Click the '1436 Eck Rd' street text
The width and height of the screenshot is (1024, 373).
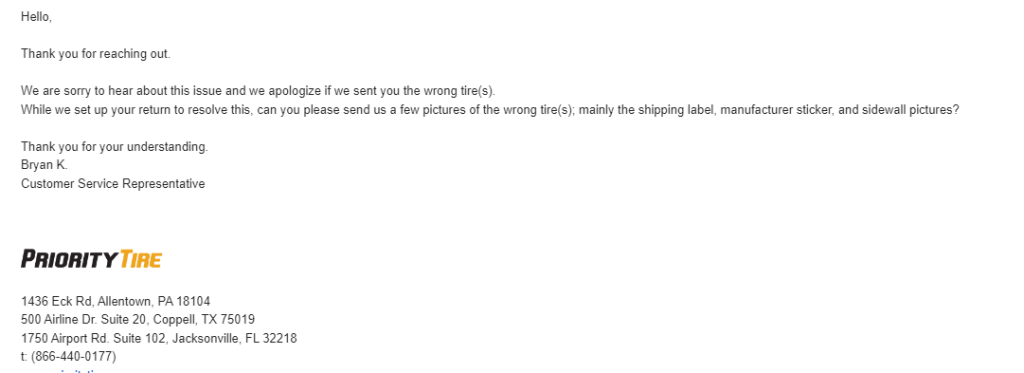[56, 302]
